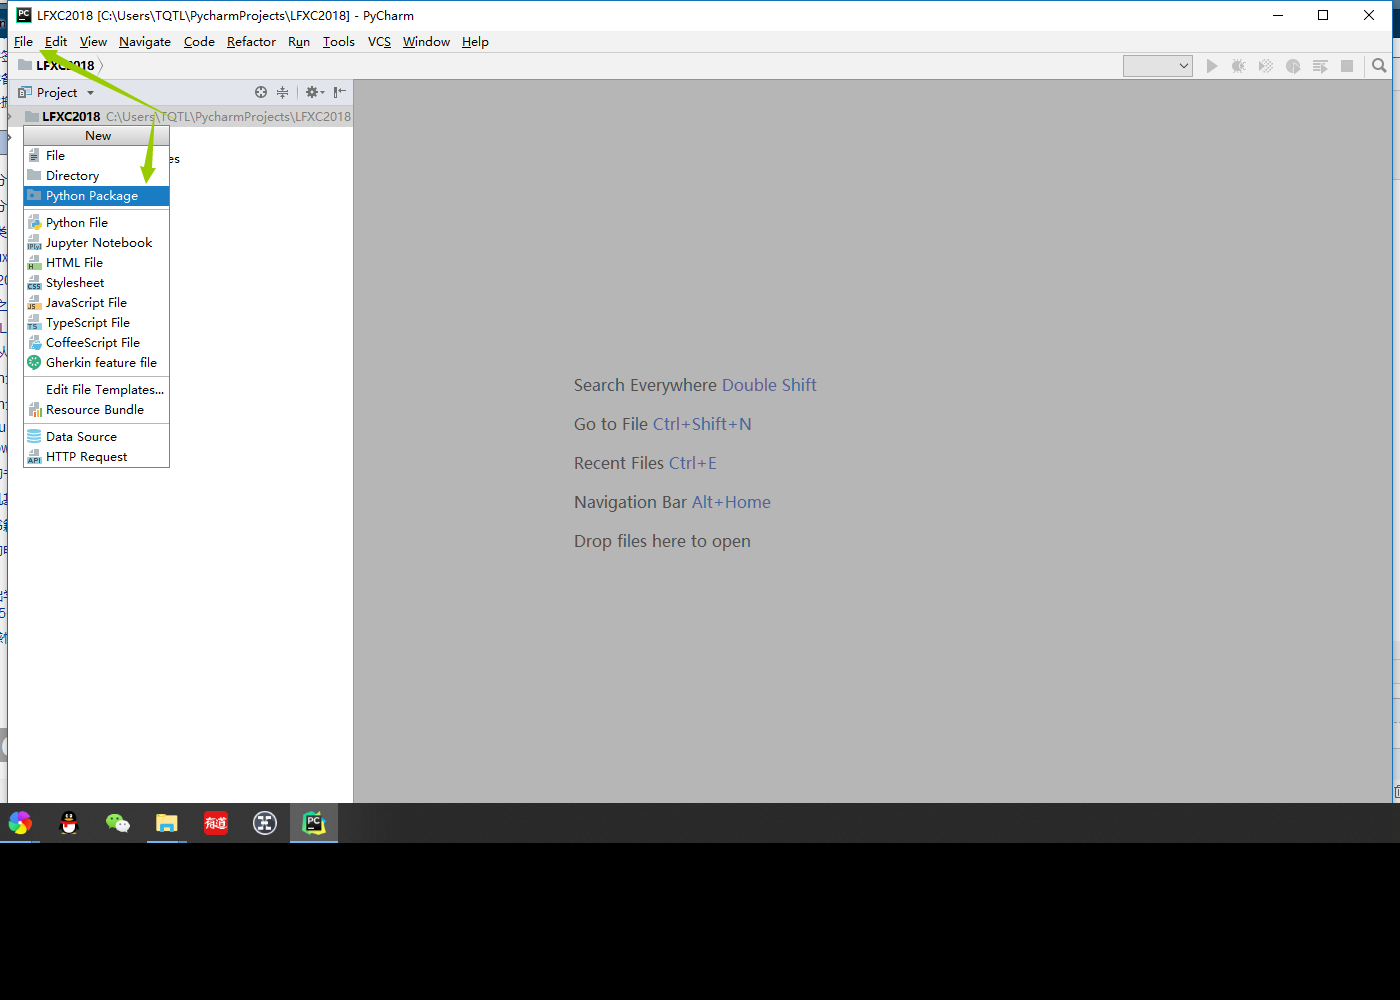Choose Gherkin feature file in New popup

point(97,363)
